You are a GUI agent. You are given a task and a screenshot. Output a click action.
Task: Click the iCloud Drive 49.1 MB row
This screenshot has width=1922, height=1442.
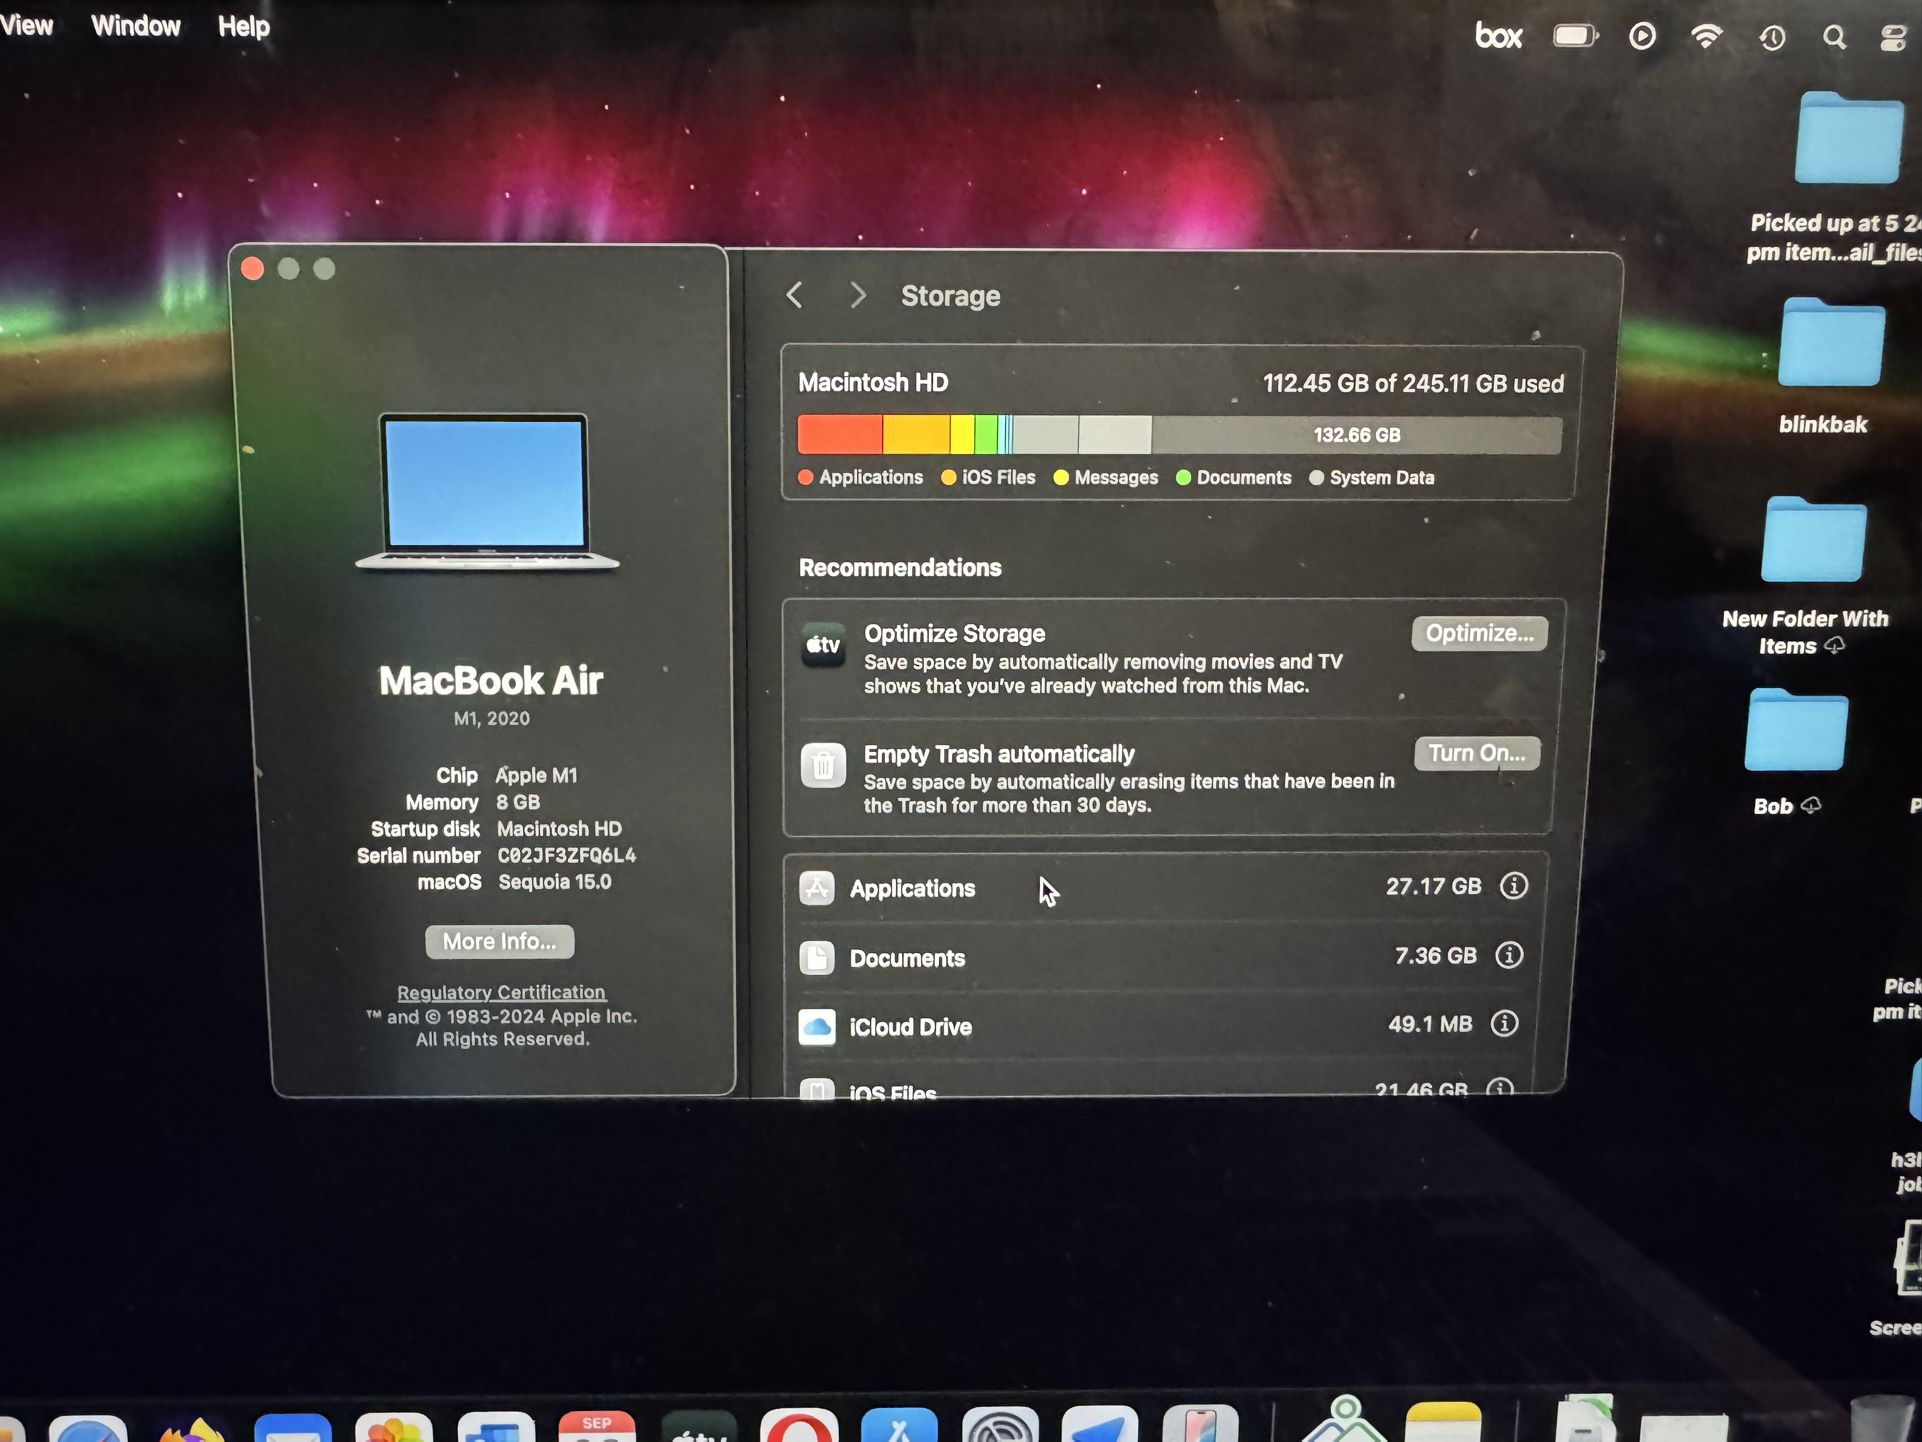(1160, 1026)
